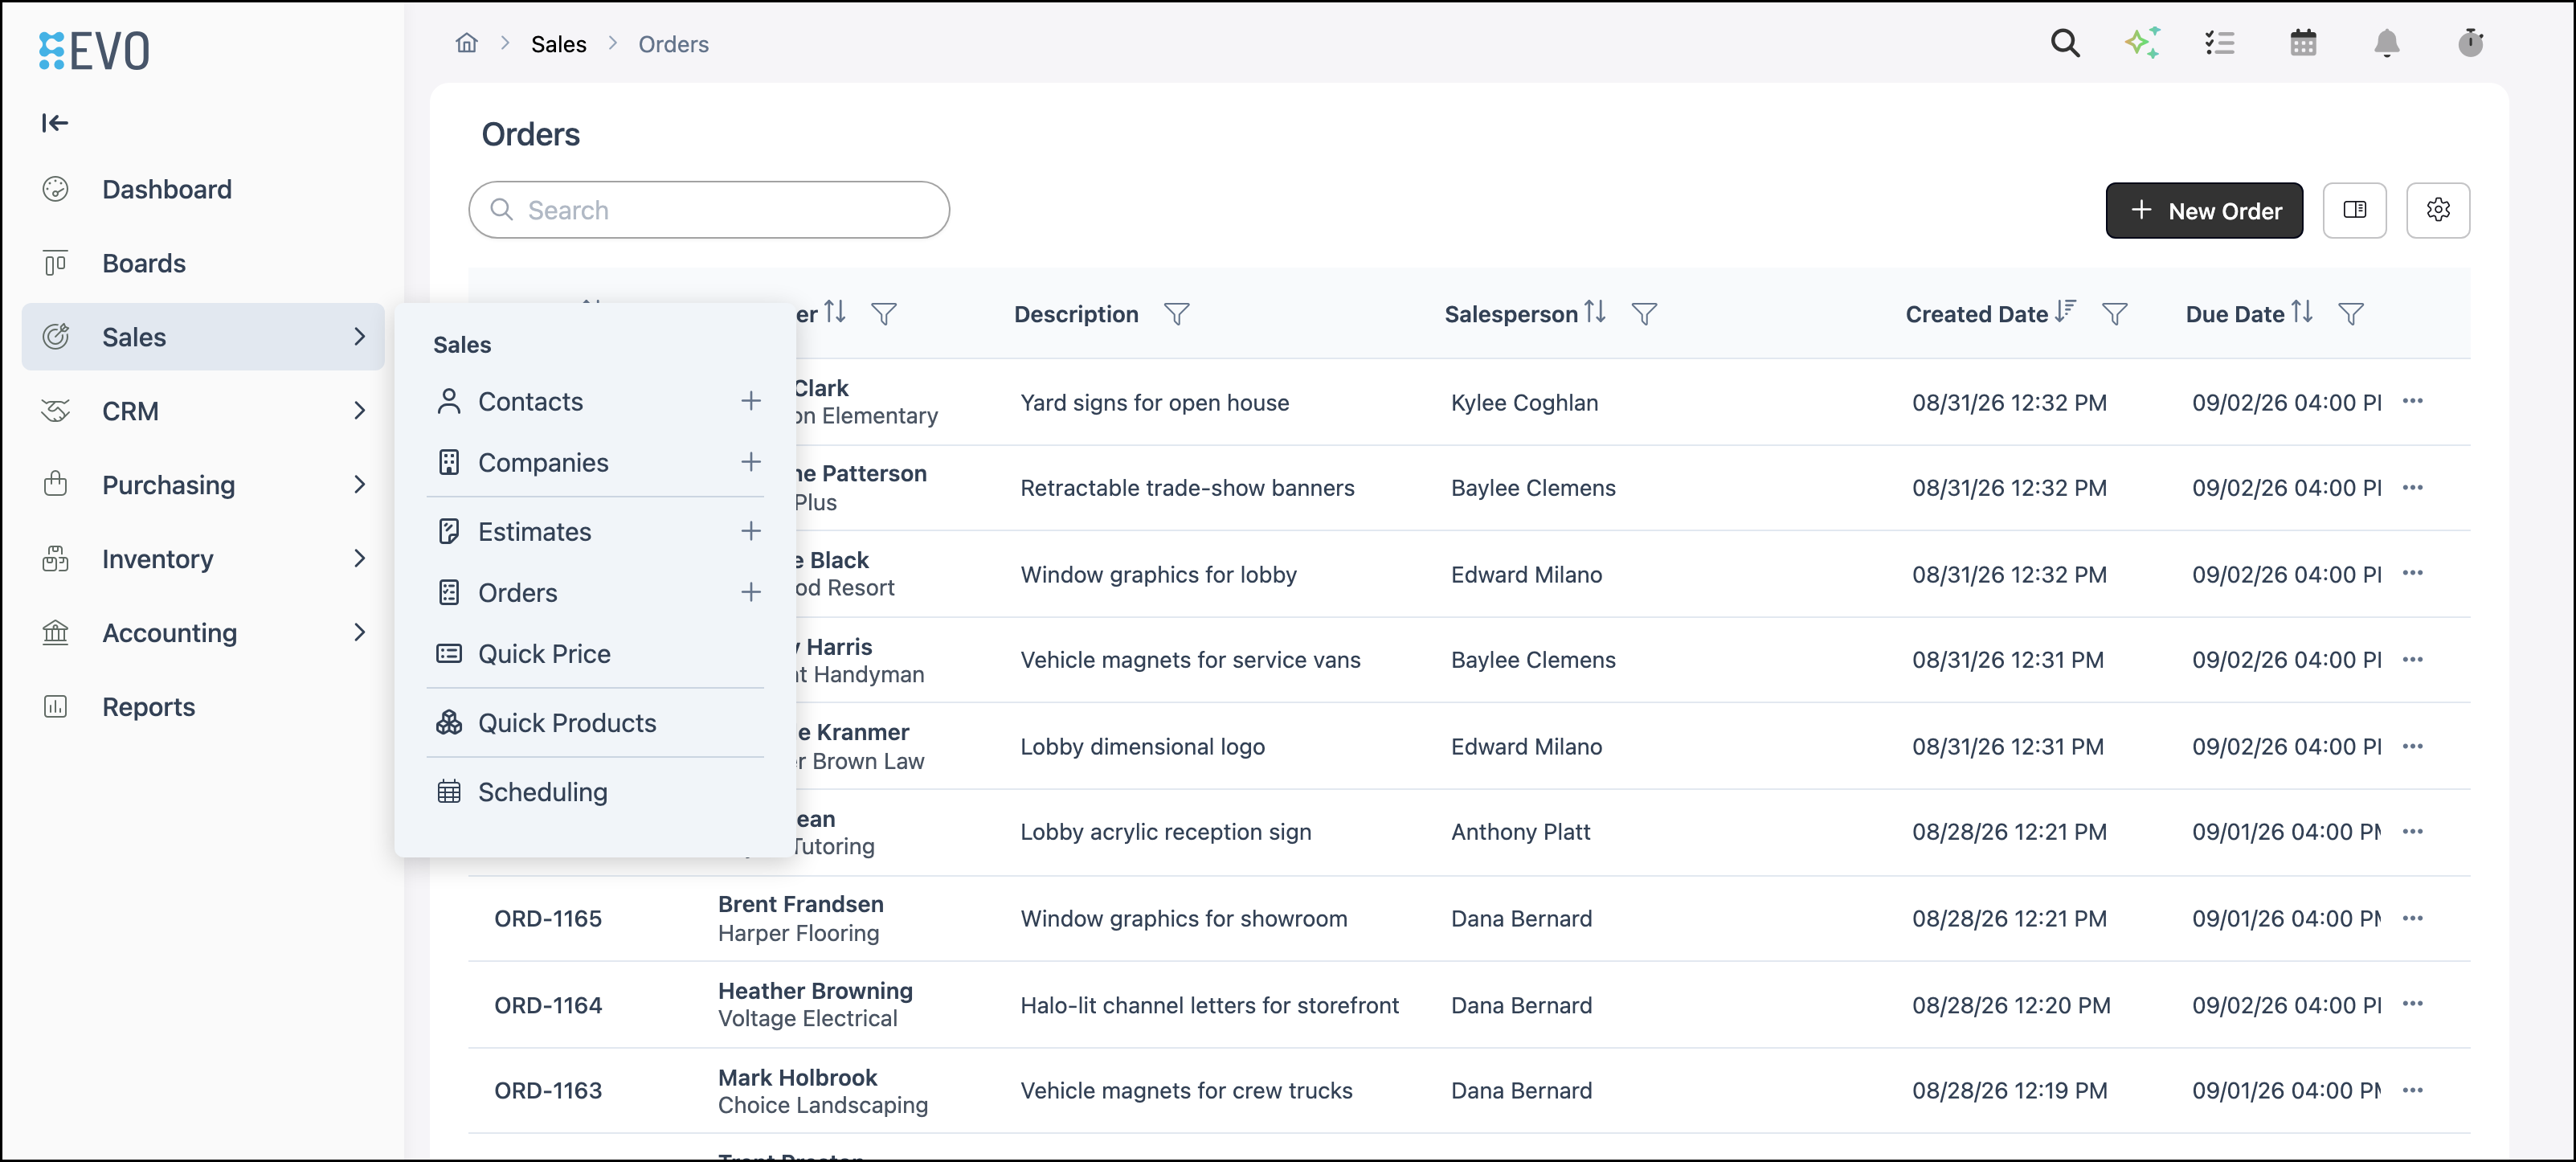Click 'Anthony Platt' salesperson cell
2576x1162 pixels.
coord(1520,831)
